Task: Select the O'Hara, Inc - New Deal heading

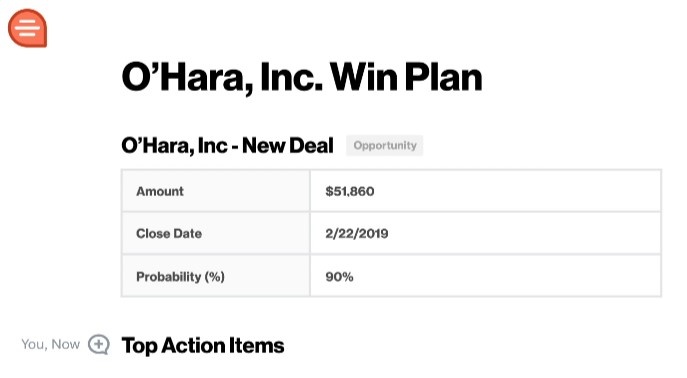Action: [227, 145]
